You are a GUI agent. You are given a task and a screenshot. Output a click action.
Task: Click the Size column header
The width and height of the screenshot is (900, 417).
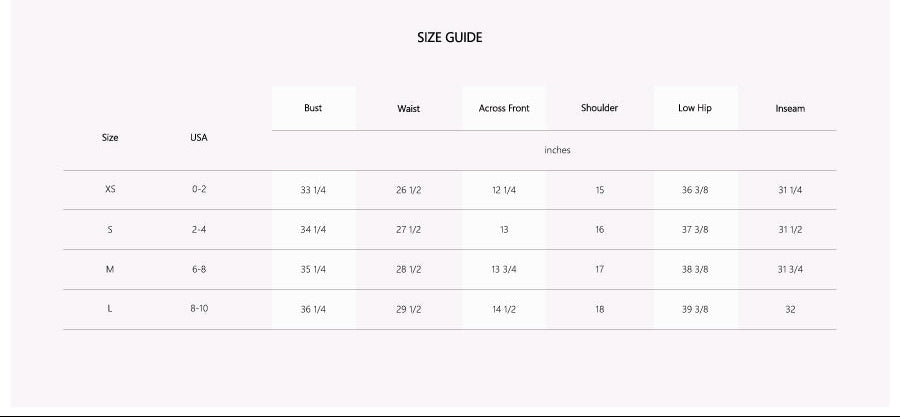[x=110, y=137]
